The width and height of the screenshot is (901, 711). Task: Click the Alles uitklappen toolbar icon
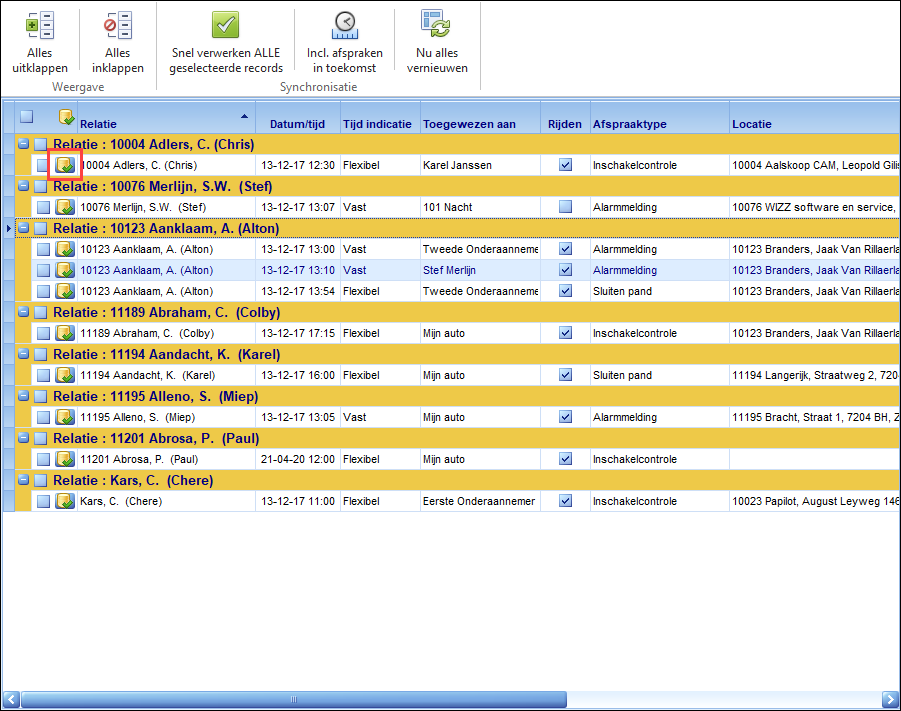(40, 25)
